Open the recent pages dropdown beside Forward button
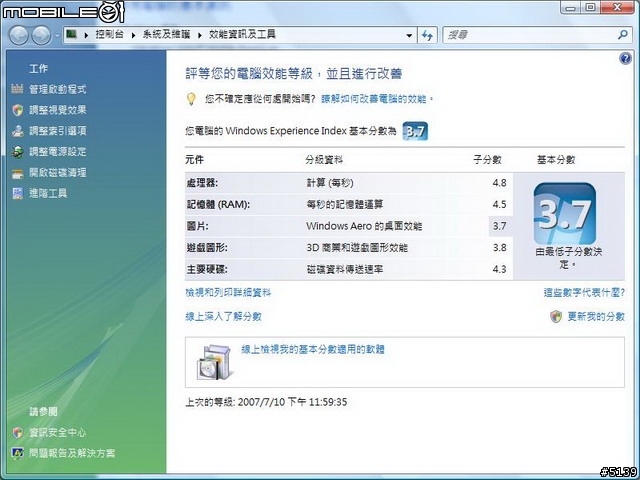Image resolution: width=640 pixels, height=480 pixels. click(57, 36)
